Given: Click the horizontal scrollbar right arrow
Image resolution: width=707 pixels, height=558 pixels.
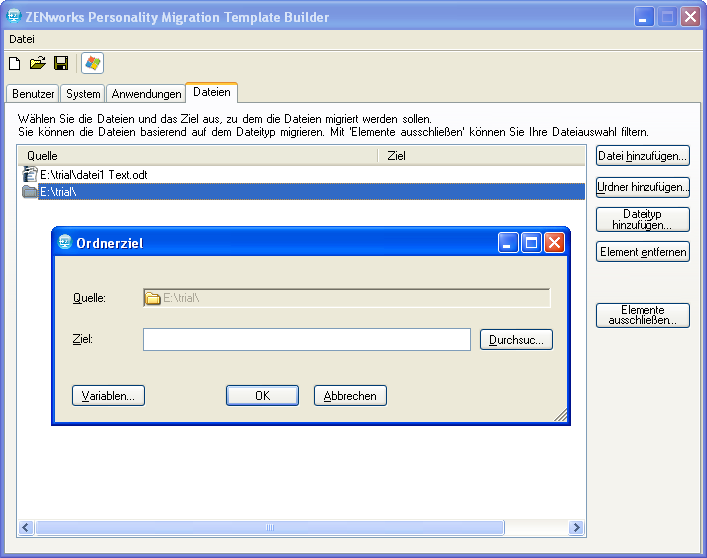Looking at the screenshot, I should pyautogui.click(x=576, y=527).
